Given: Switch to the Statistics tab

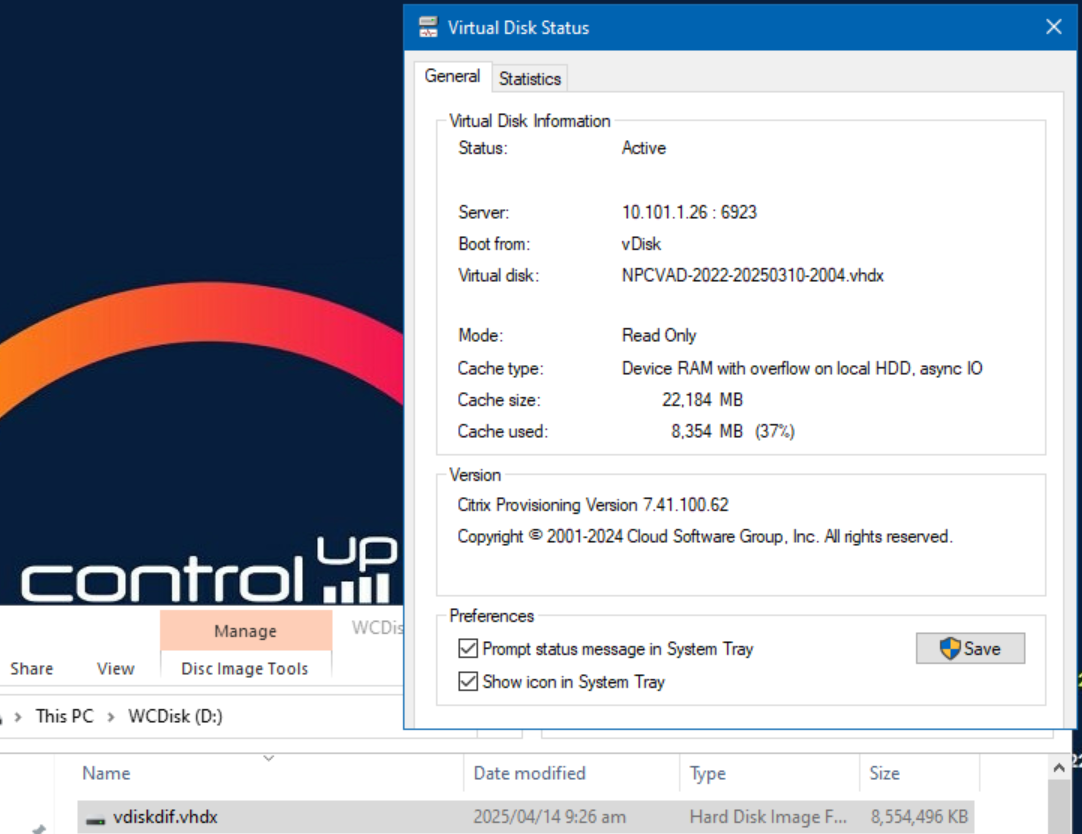Looking at the screenshot, I should point(529,78).
